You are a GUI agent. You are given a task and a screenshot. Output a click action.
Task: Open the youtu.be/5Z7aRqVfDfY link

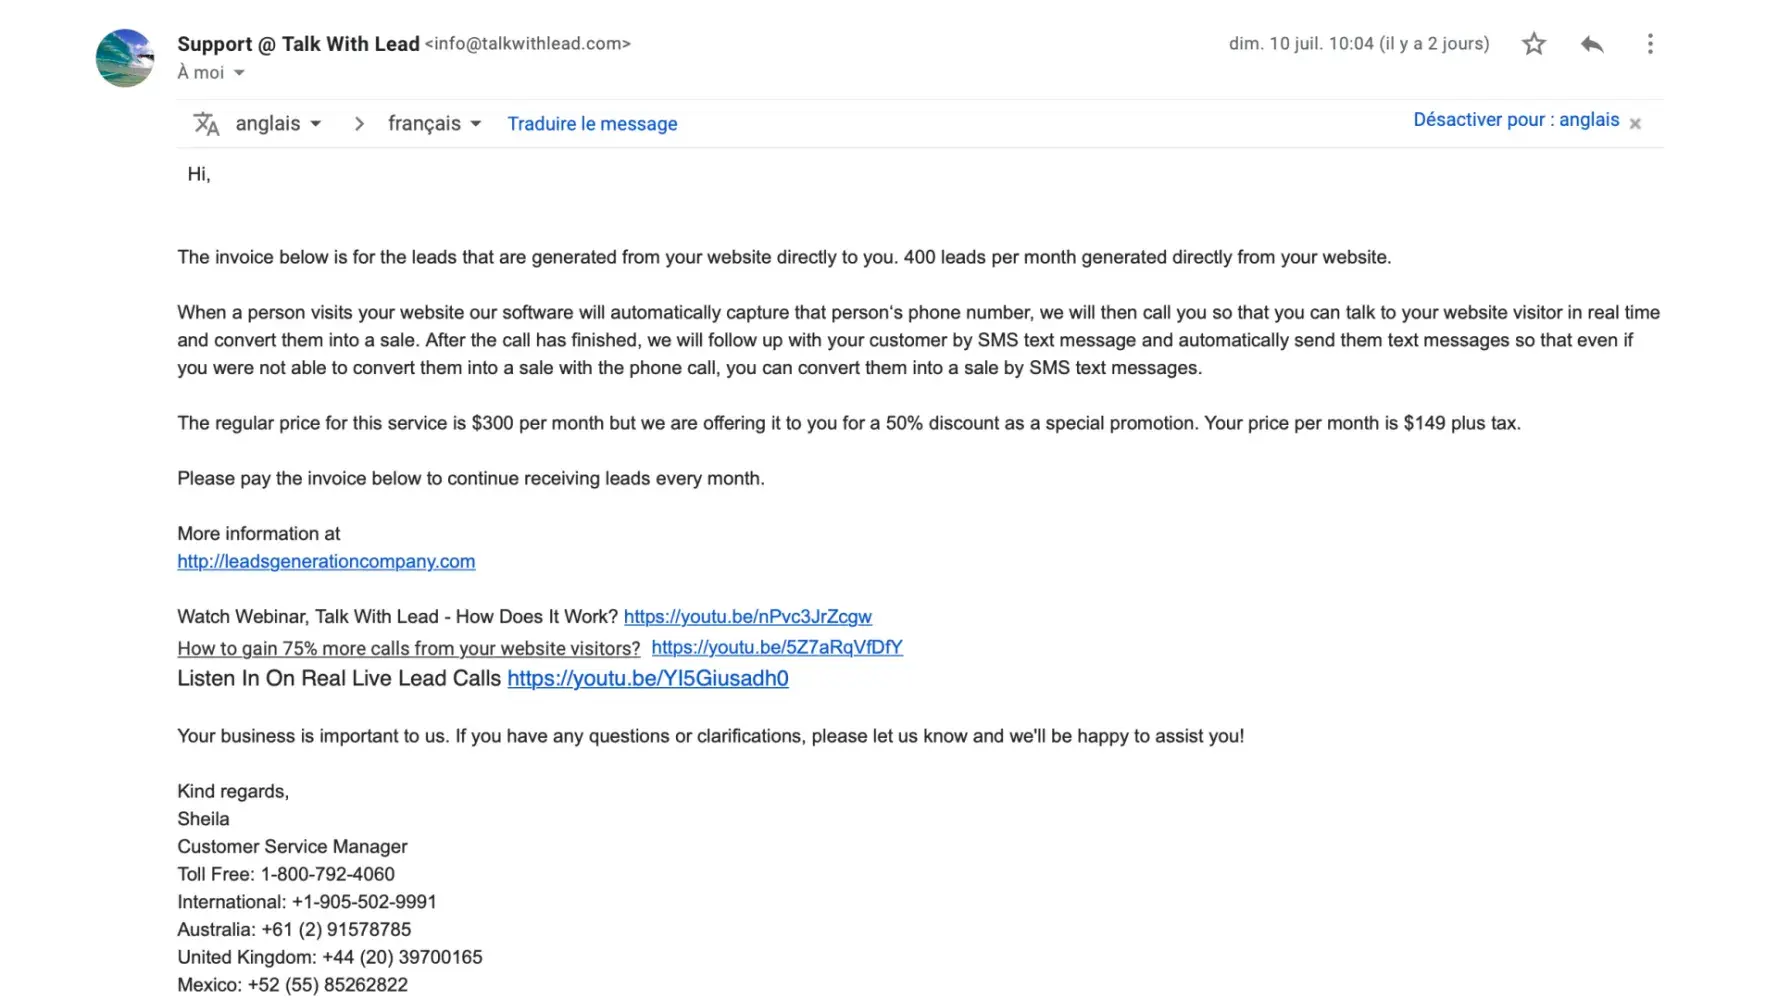pyautogui.click(x=777, y=647)
